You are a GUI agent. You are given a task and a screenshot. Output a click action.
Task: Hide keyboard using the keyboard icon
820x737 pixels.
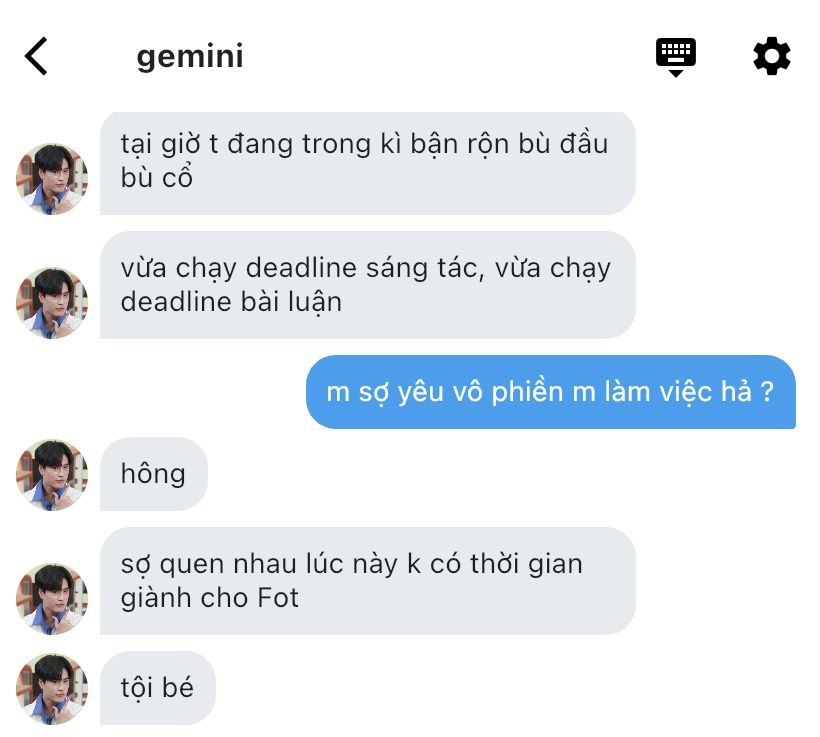pos(676,57)
